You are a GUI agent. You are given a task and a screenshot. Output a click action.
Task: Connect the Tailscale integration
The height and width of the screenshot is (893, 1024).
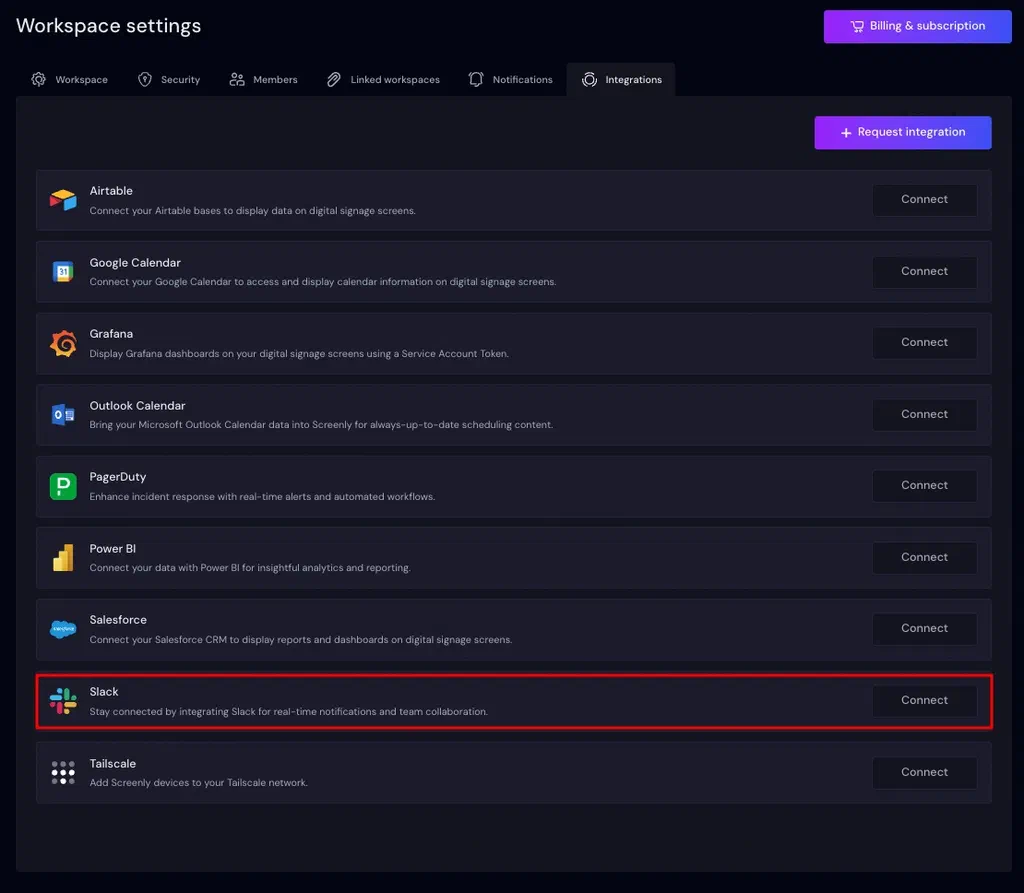[925, 772]
